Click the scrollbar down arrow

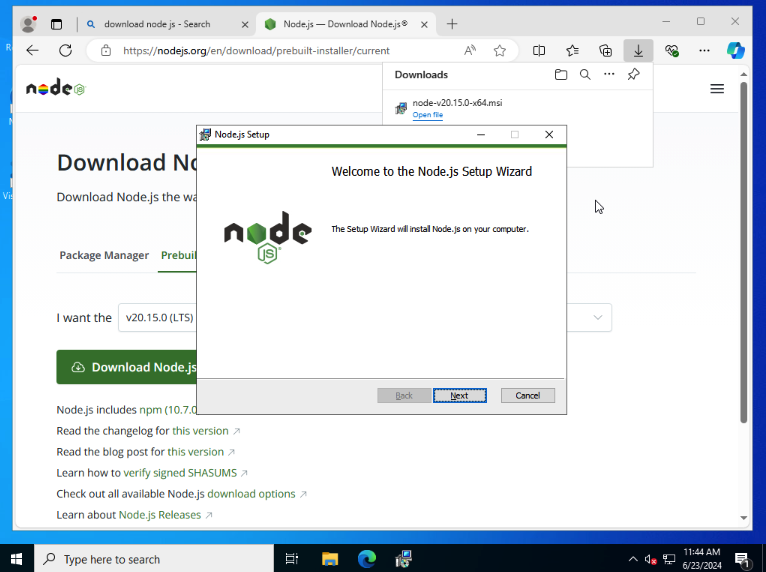click(744, 518)
